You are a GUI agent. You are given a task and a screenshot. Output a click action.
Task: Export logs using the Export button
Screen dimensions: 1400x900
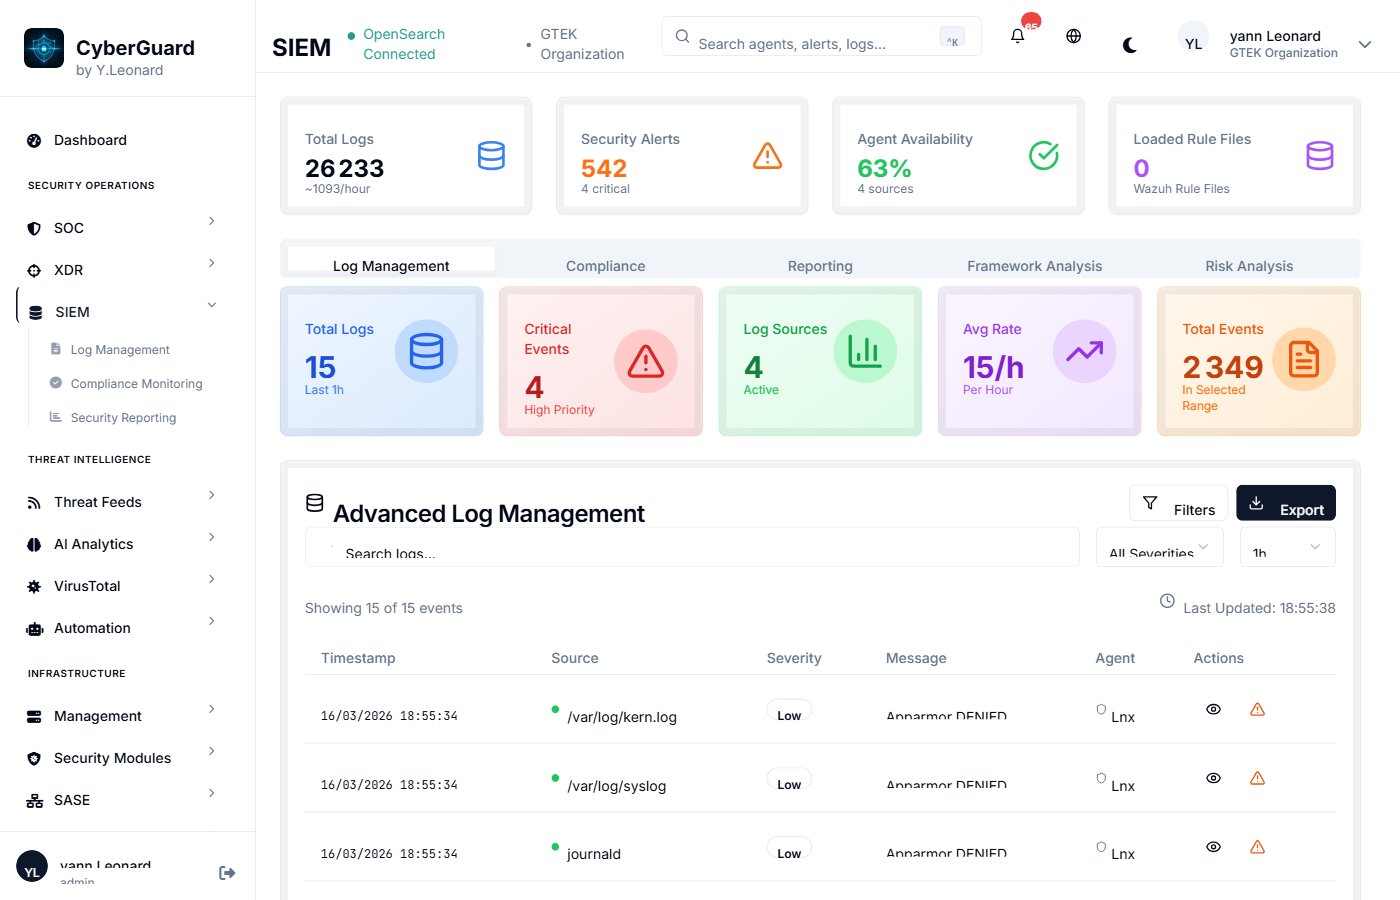point(1286,502)
